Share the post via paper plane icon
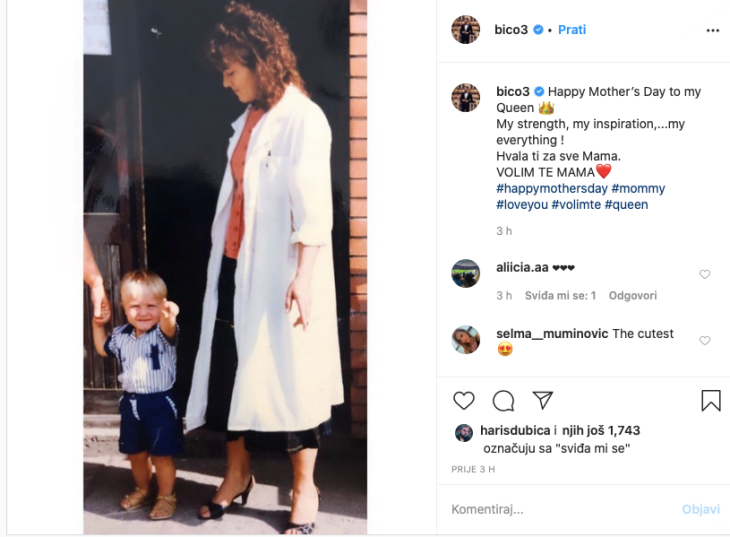The height and width of the screenshot is (537, 730). (542, 400)
